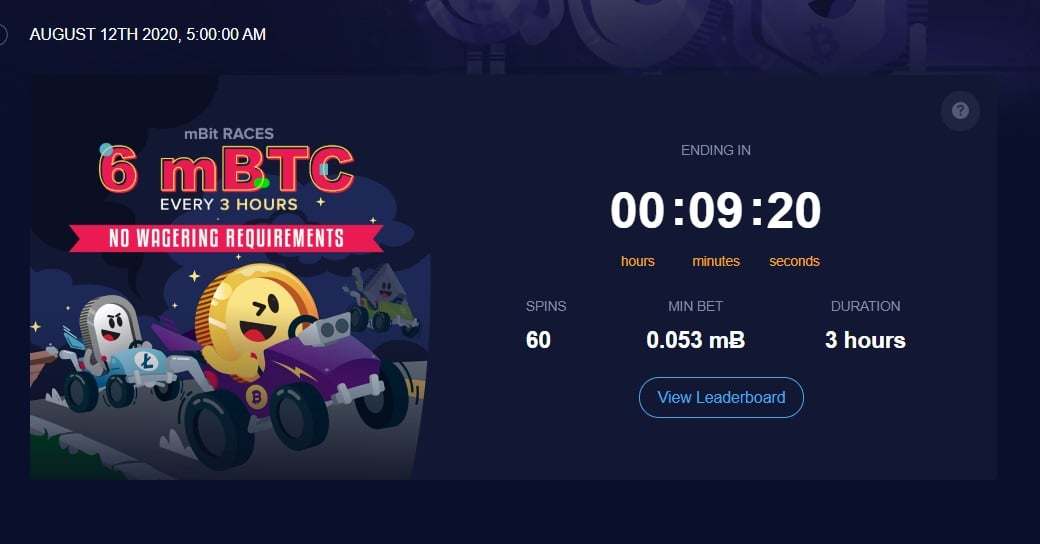Click the countdown timer 00:09:20

(x=715, y=210)
